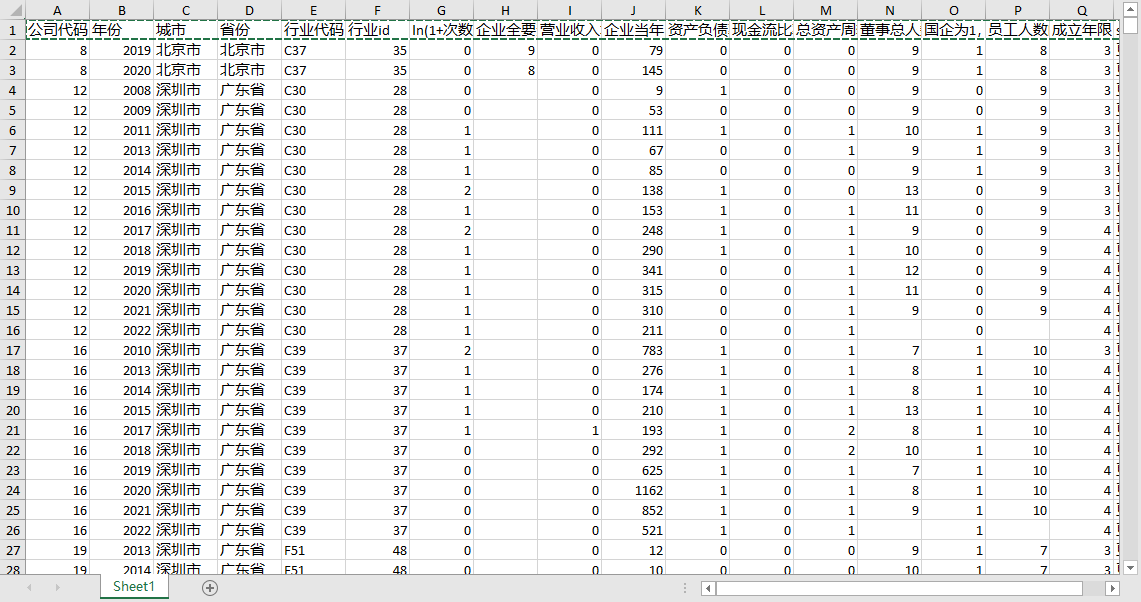Image resolution: width=1141 pixels, height=602 pixels.
Task: Select cell with value 1162
Action: pyautogui.click(x=634, y=491)
